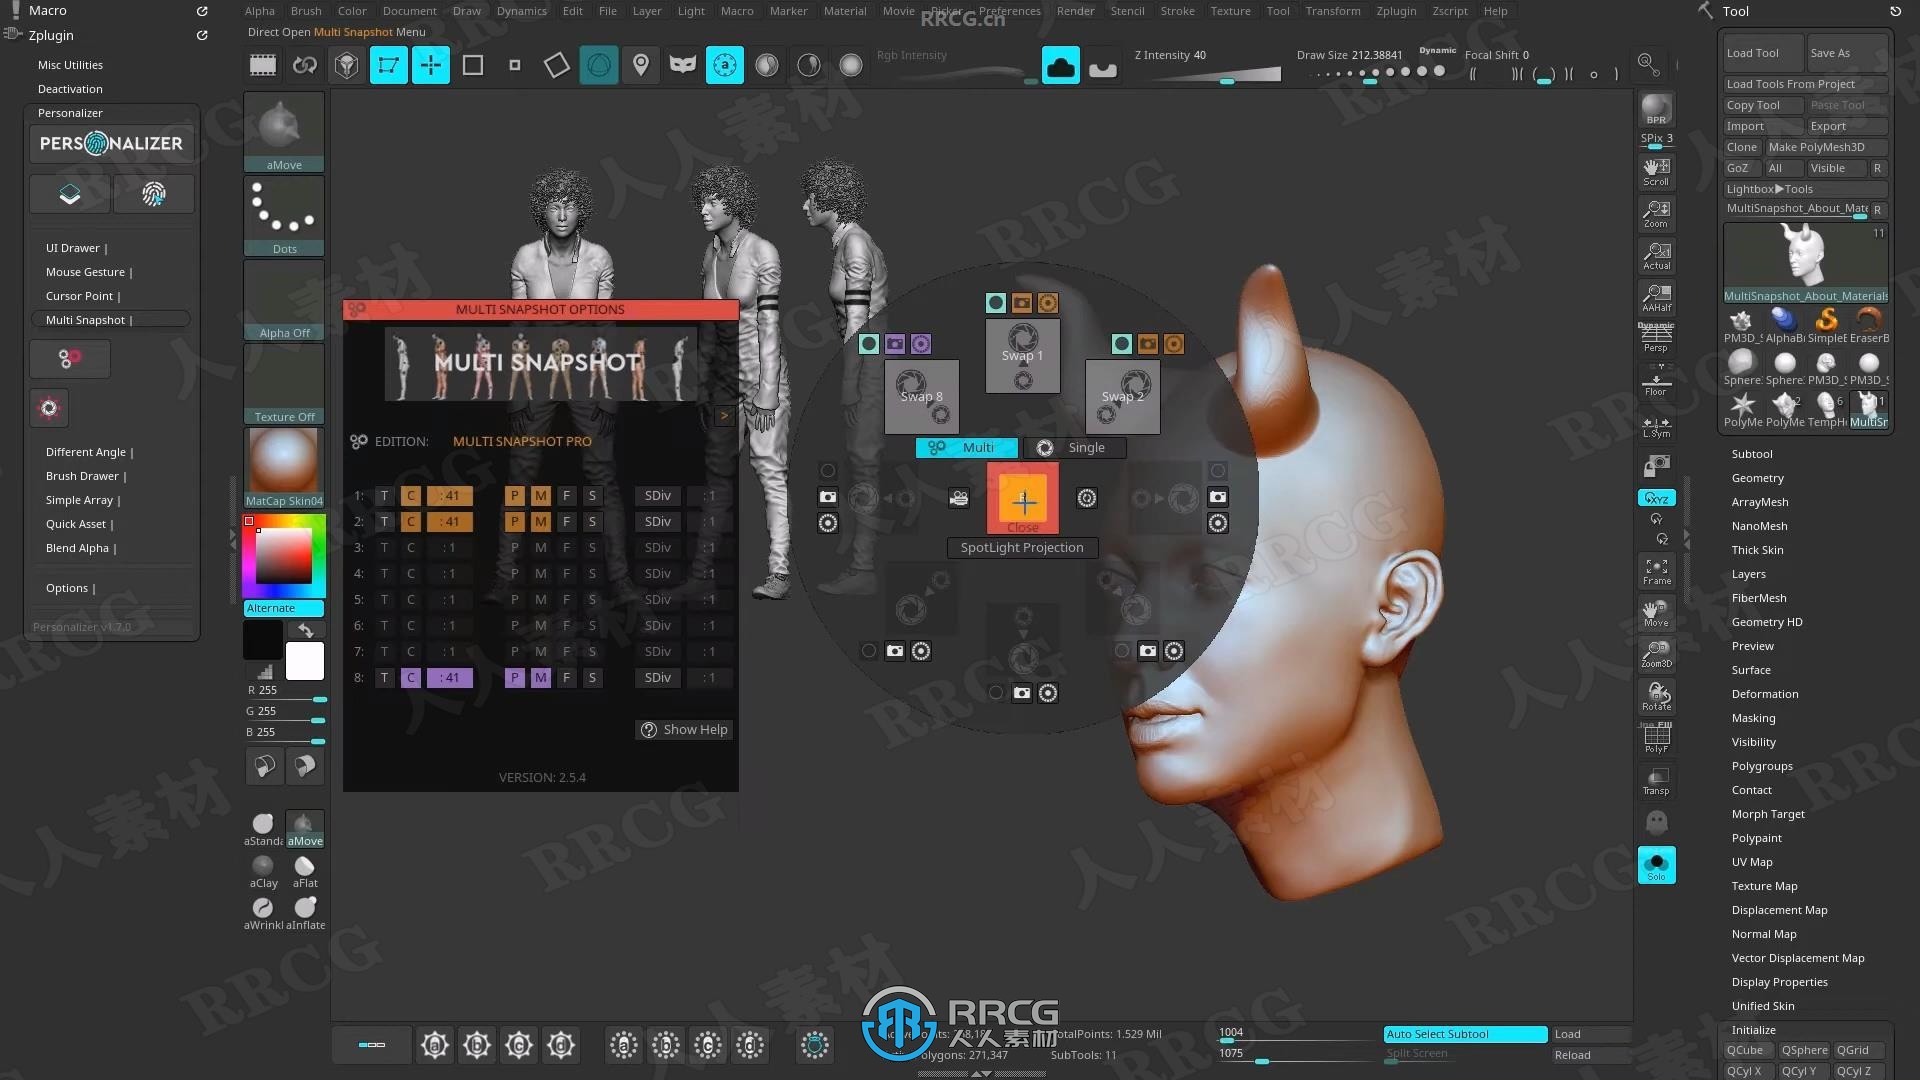Click SpotLight Projection button
Image resolution: width=1920 pixels, height=1080 pixels.
tap(1022, 548)
